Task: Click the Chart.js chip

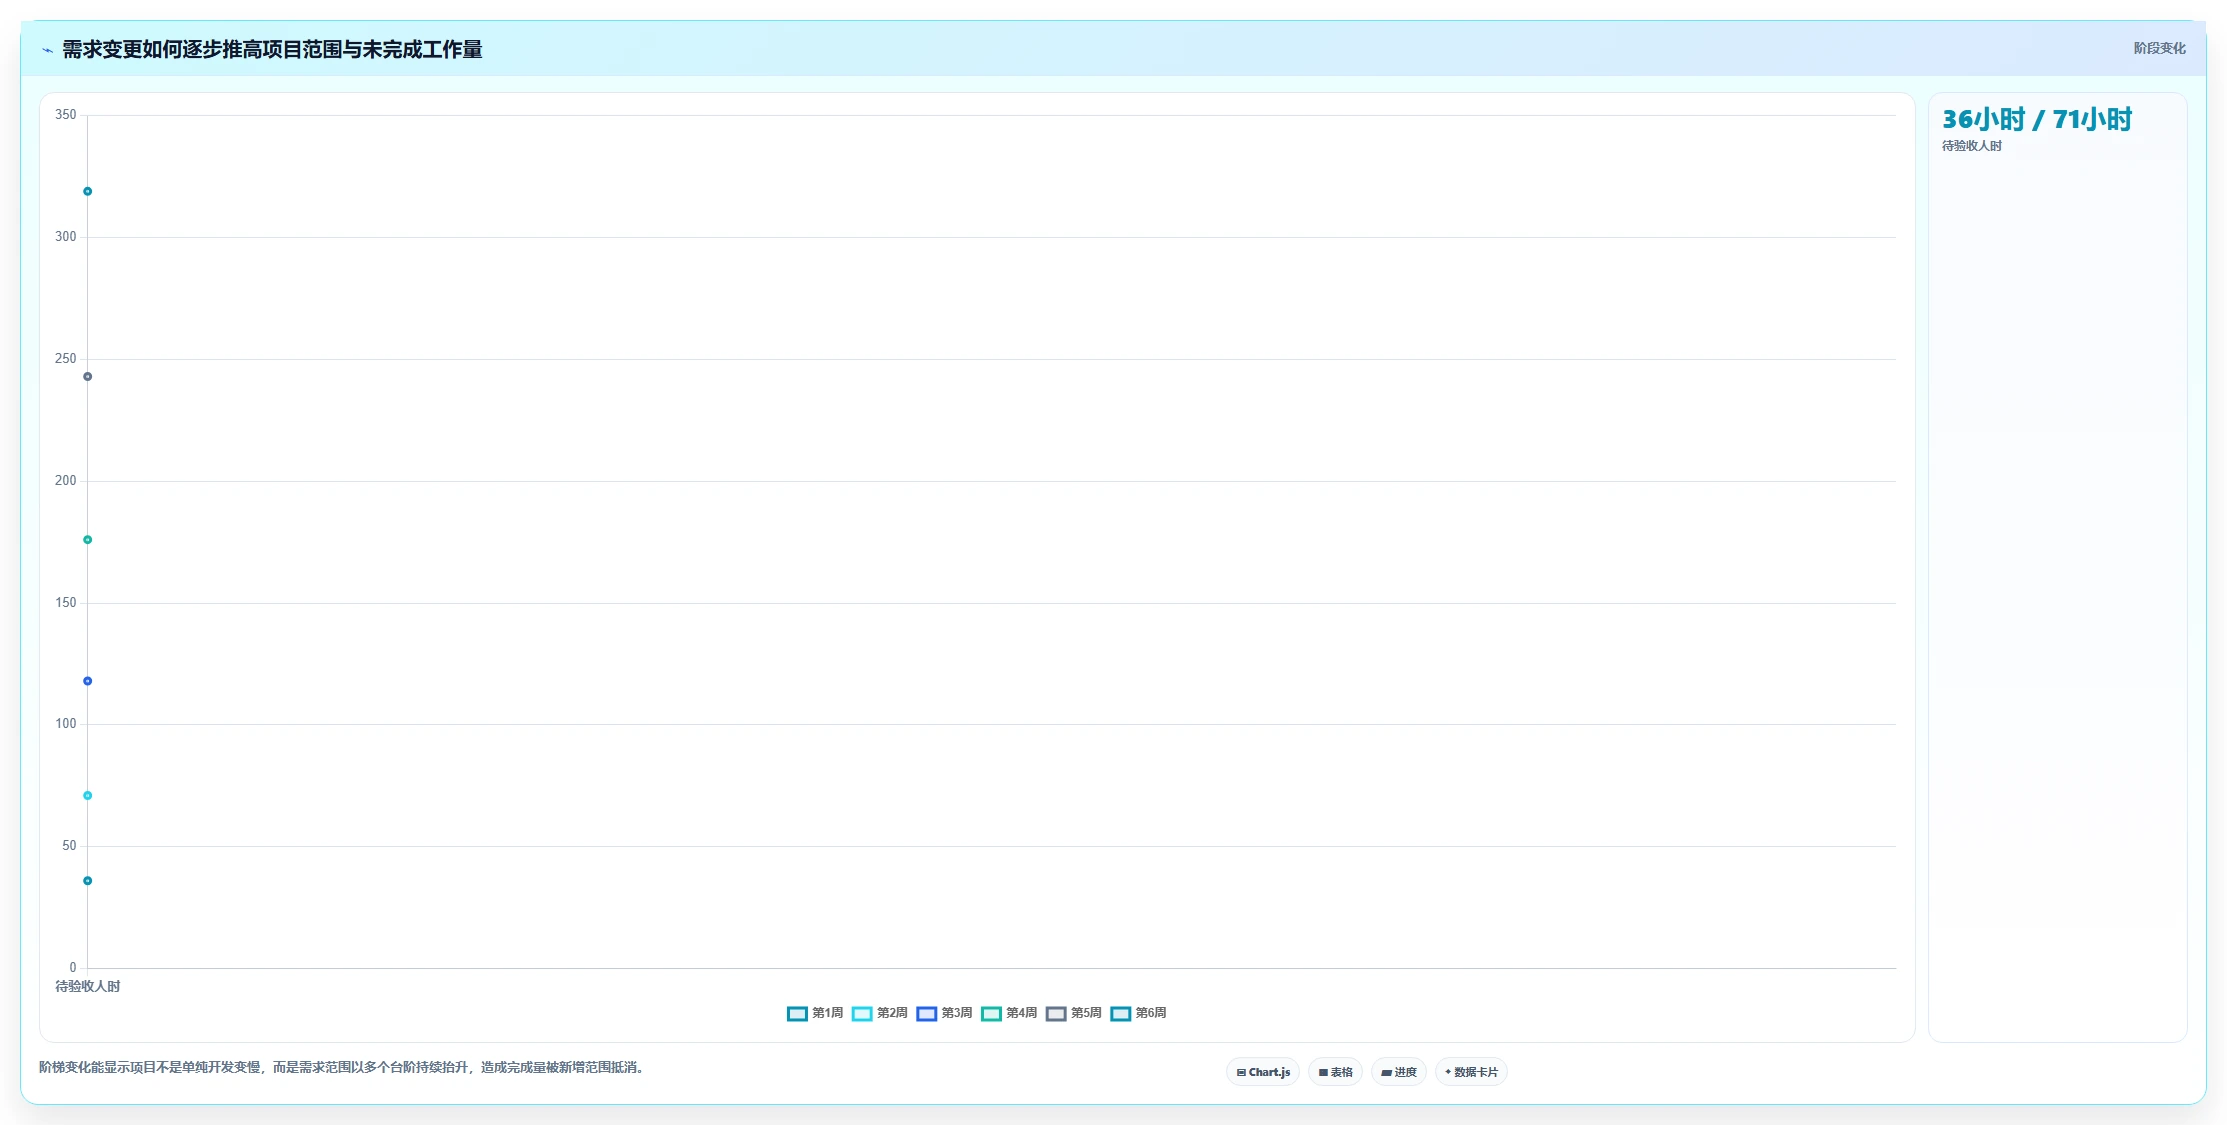Action: (1263, 1072)
